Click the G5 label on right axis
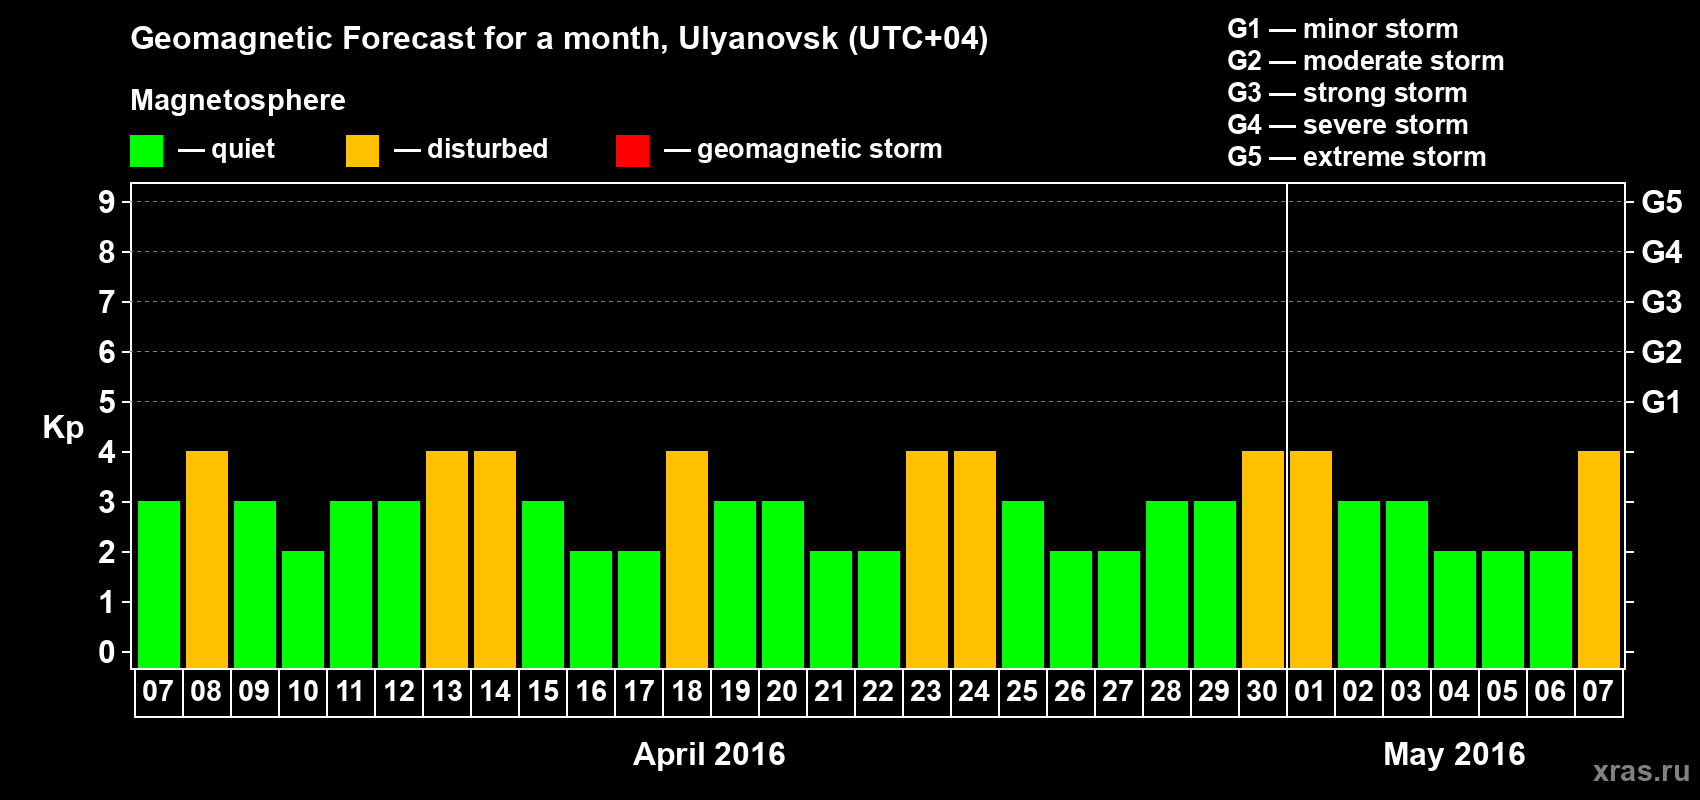 (x=1661, y=202)
